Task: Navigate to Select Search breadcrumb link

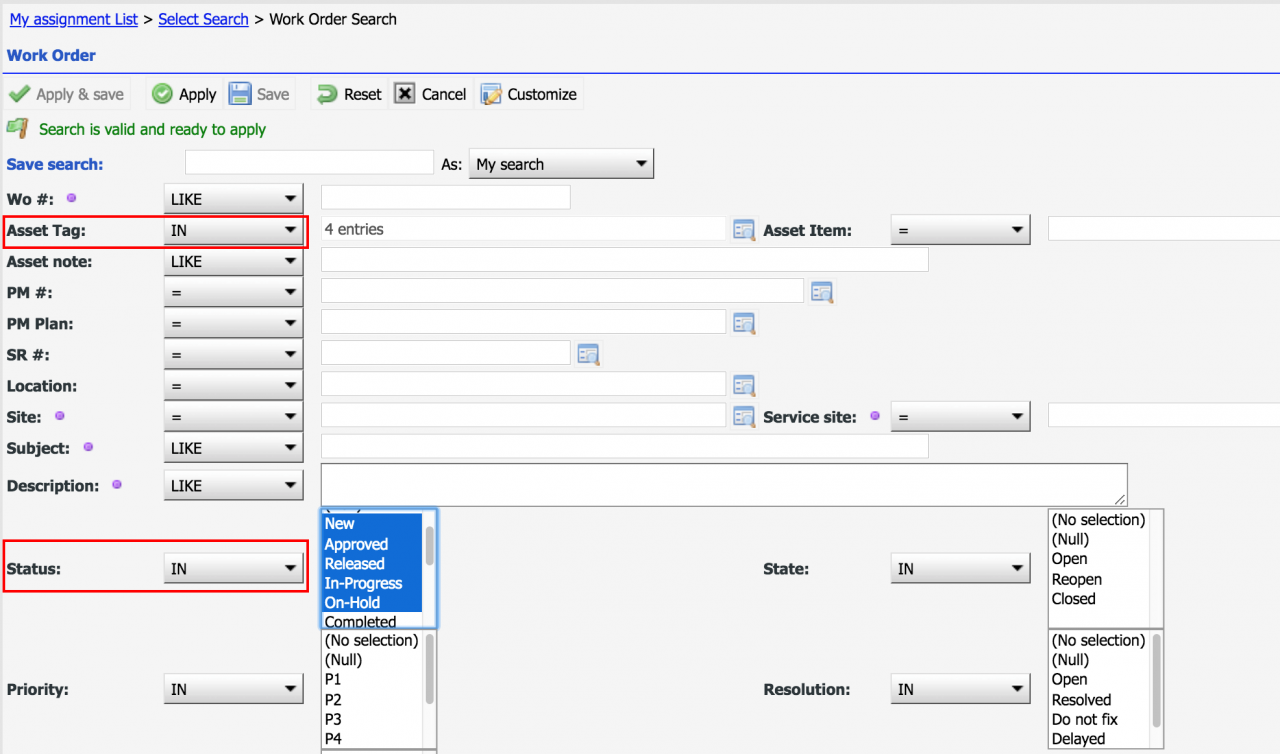Action: pos(203,19)
